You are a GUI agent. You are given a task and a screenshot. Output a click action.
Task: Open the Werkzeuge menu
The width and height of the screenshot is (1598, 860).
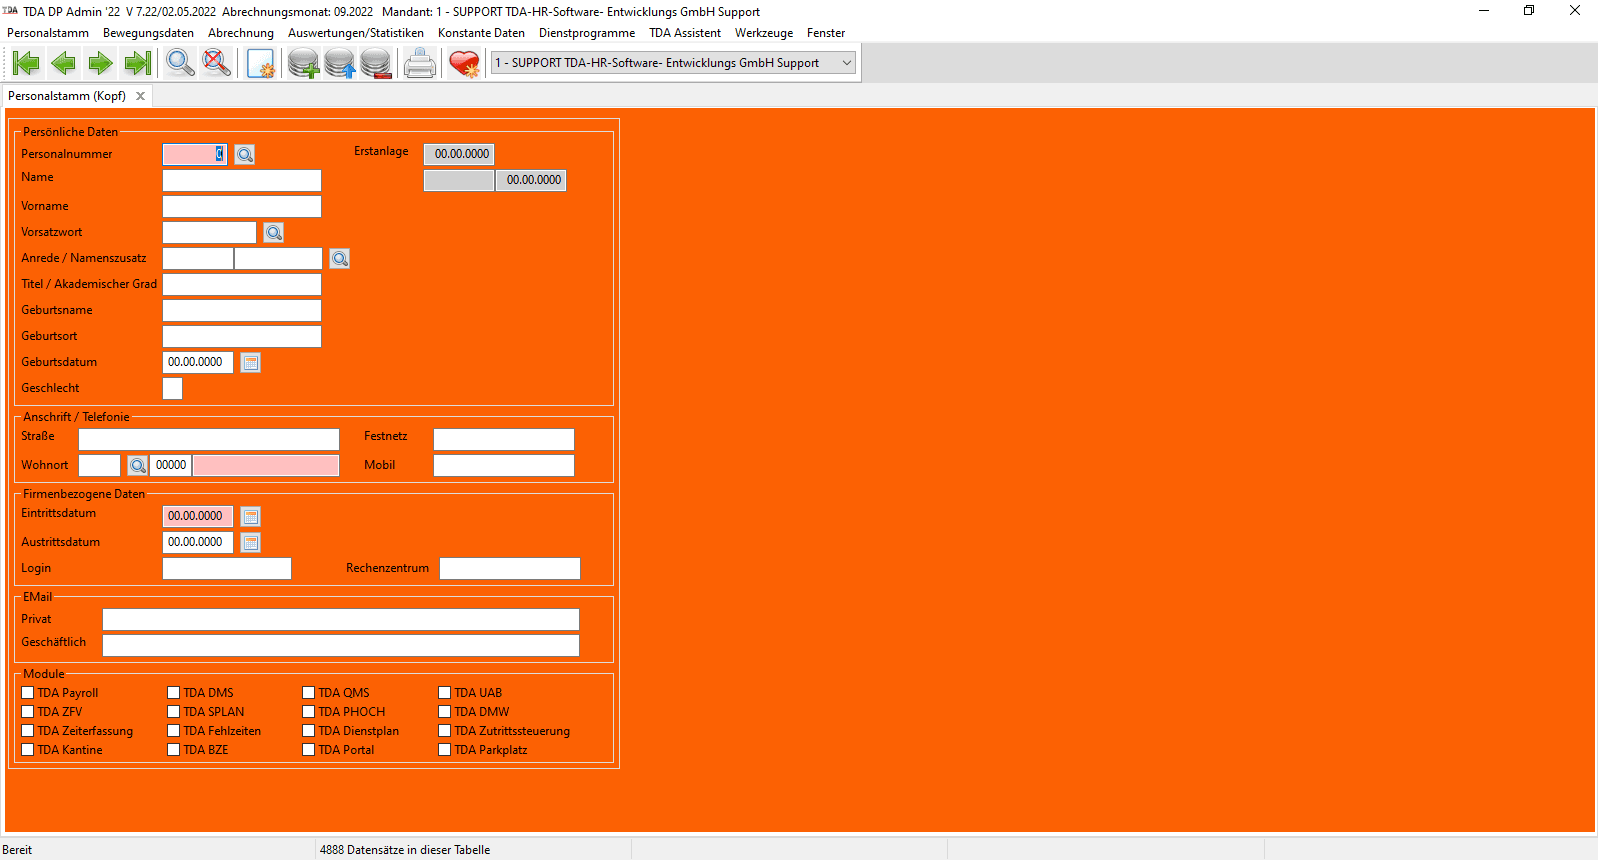point(763,33)
